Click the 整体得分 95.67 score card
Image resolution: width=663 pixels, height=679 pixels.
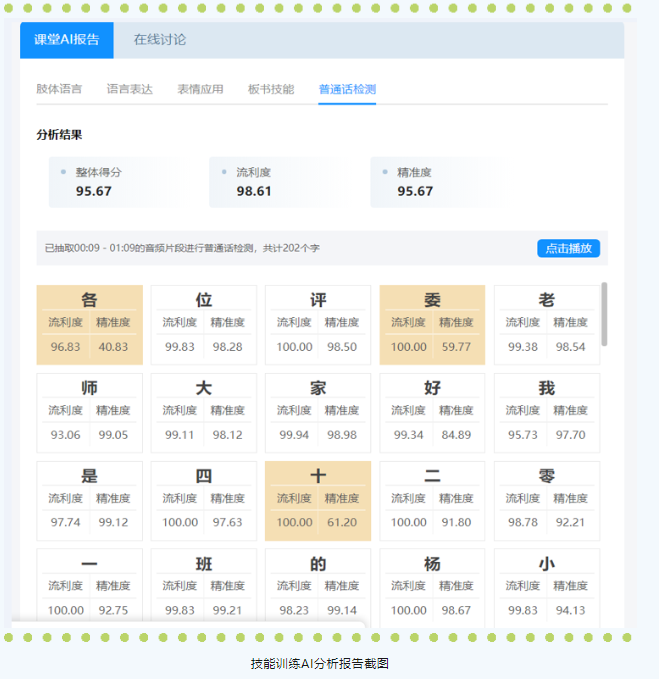[x=113, y=182]
